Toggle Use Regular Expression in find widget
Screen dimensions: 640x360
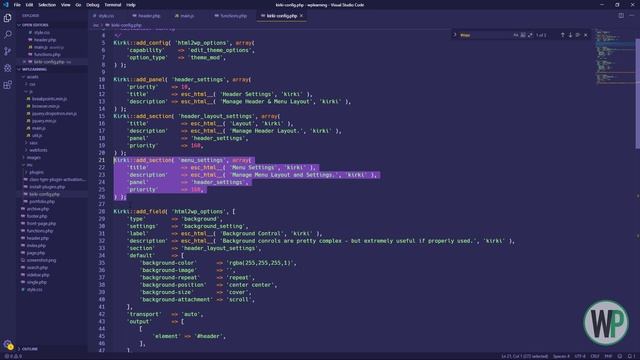530,35
